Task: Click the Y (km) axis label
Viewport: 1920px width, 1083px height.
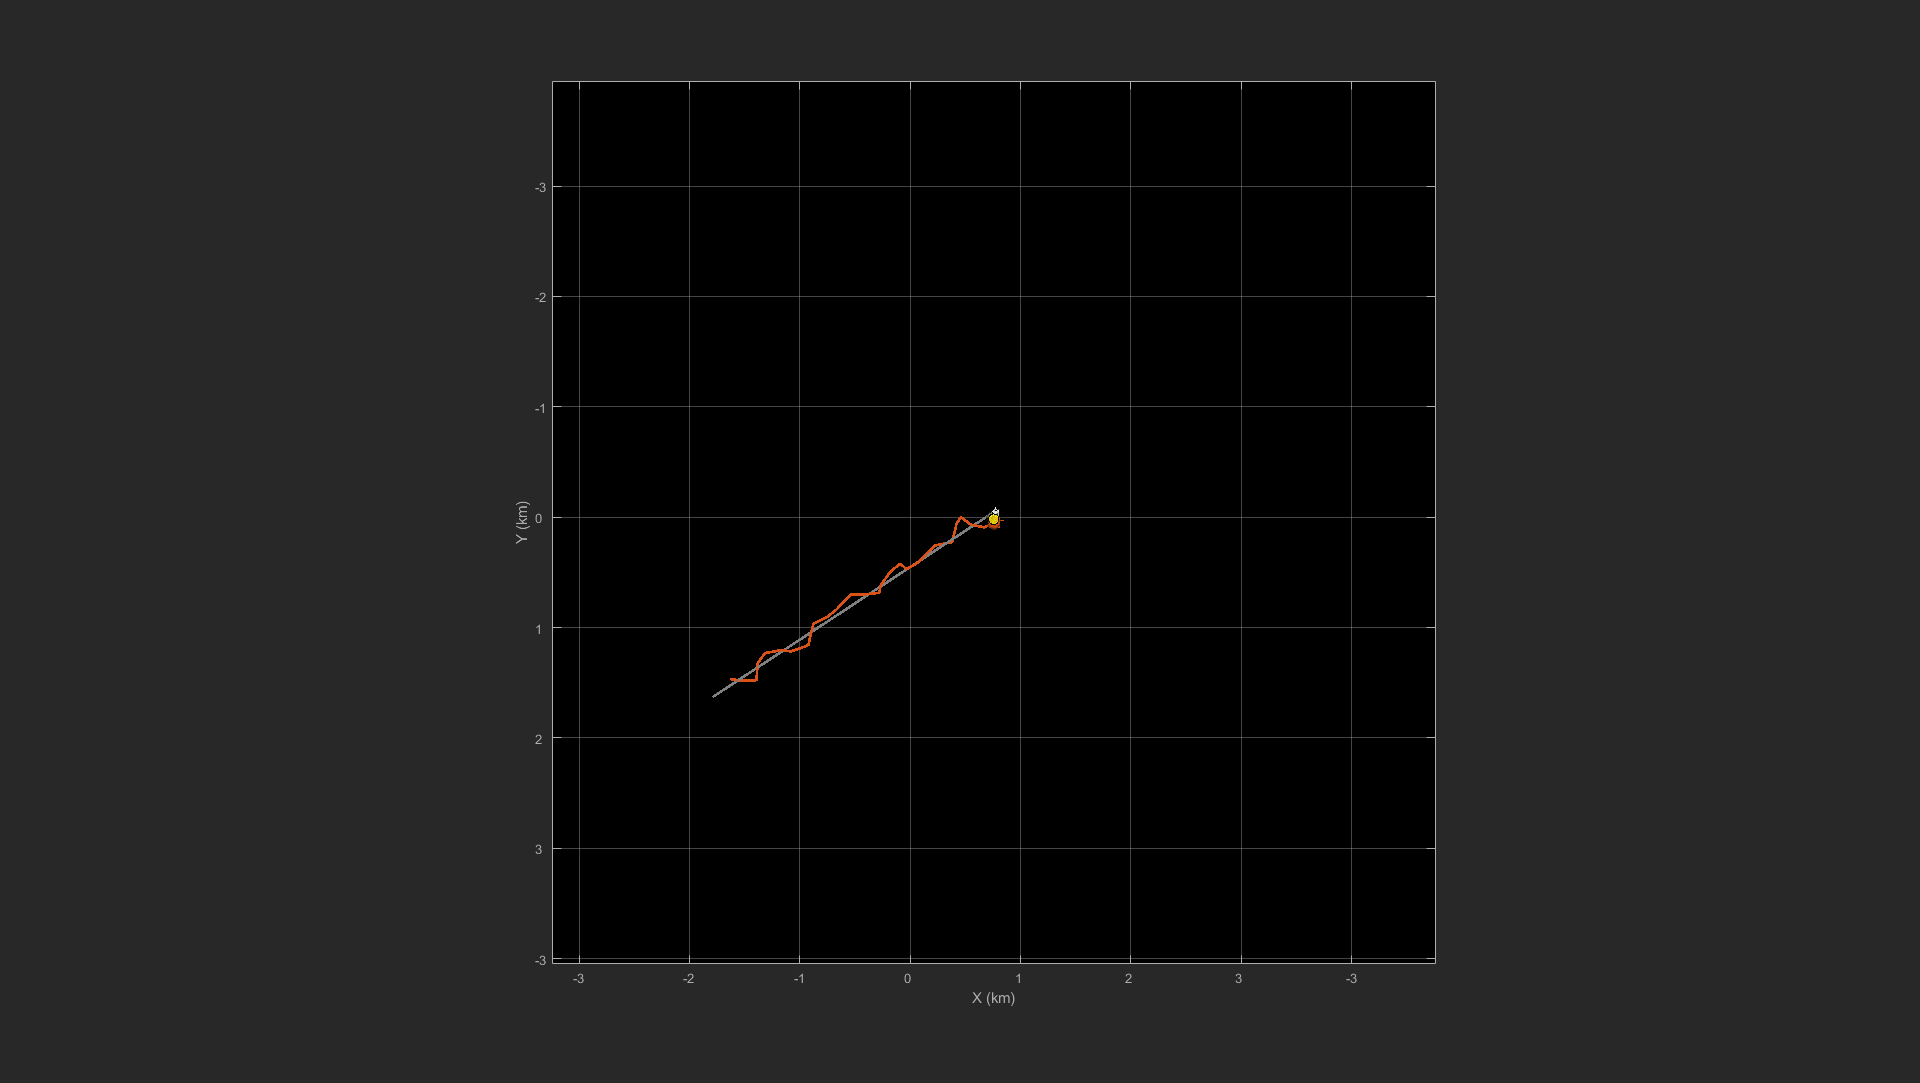Action: [x=521, y=522]
